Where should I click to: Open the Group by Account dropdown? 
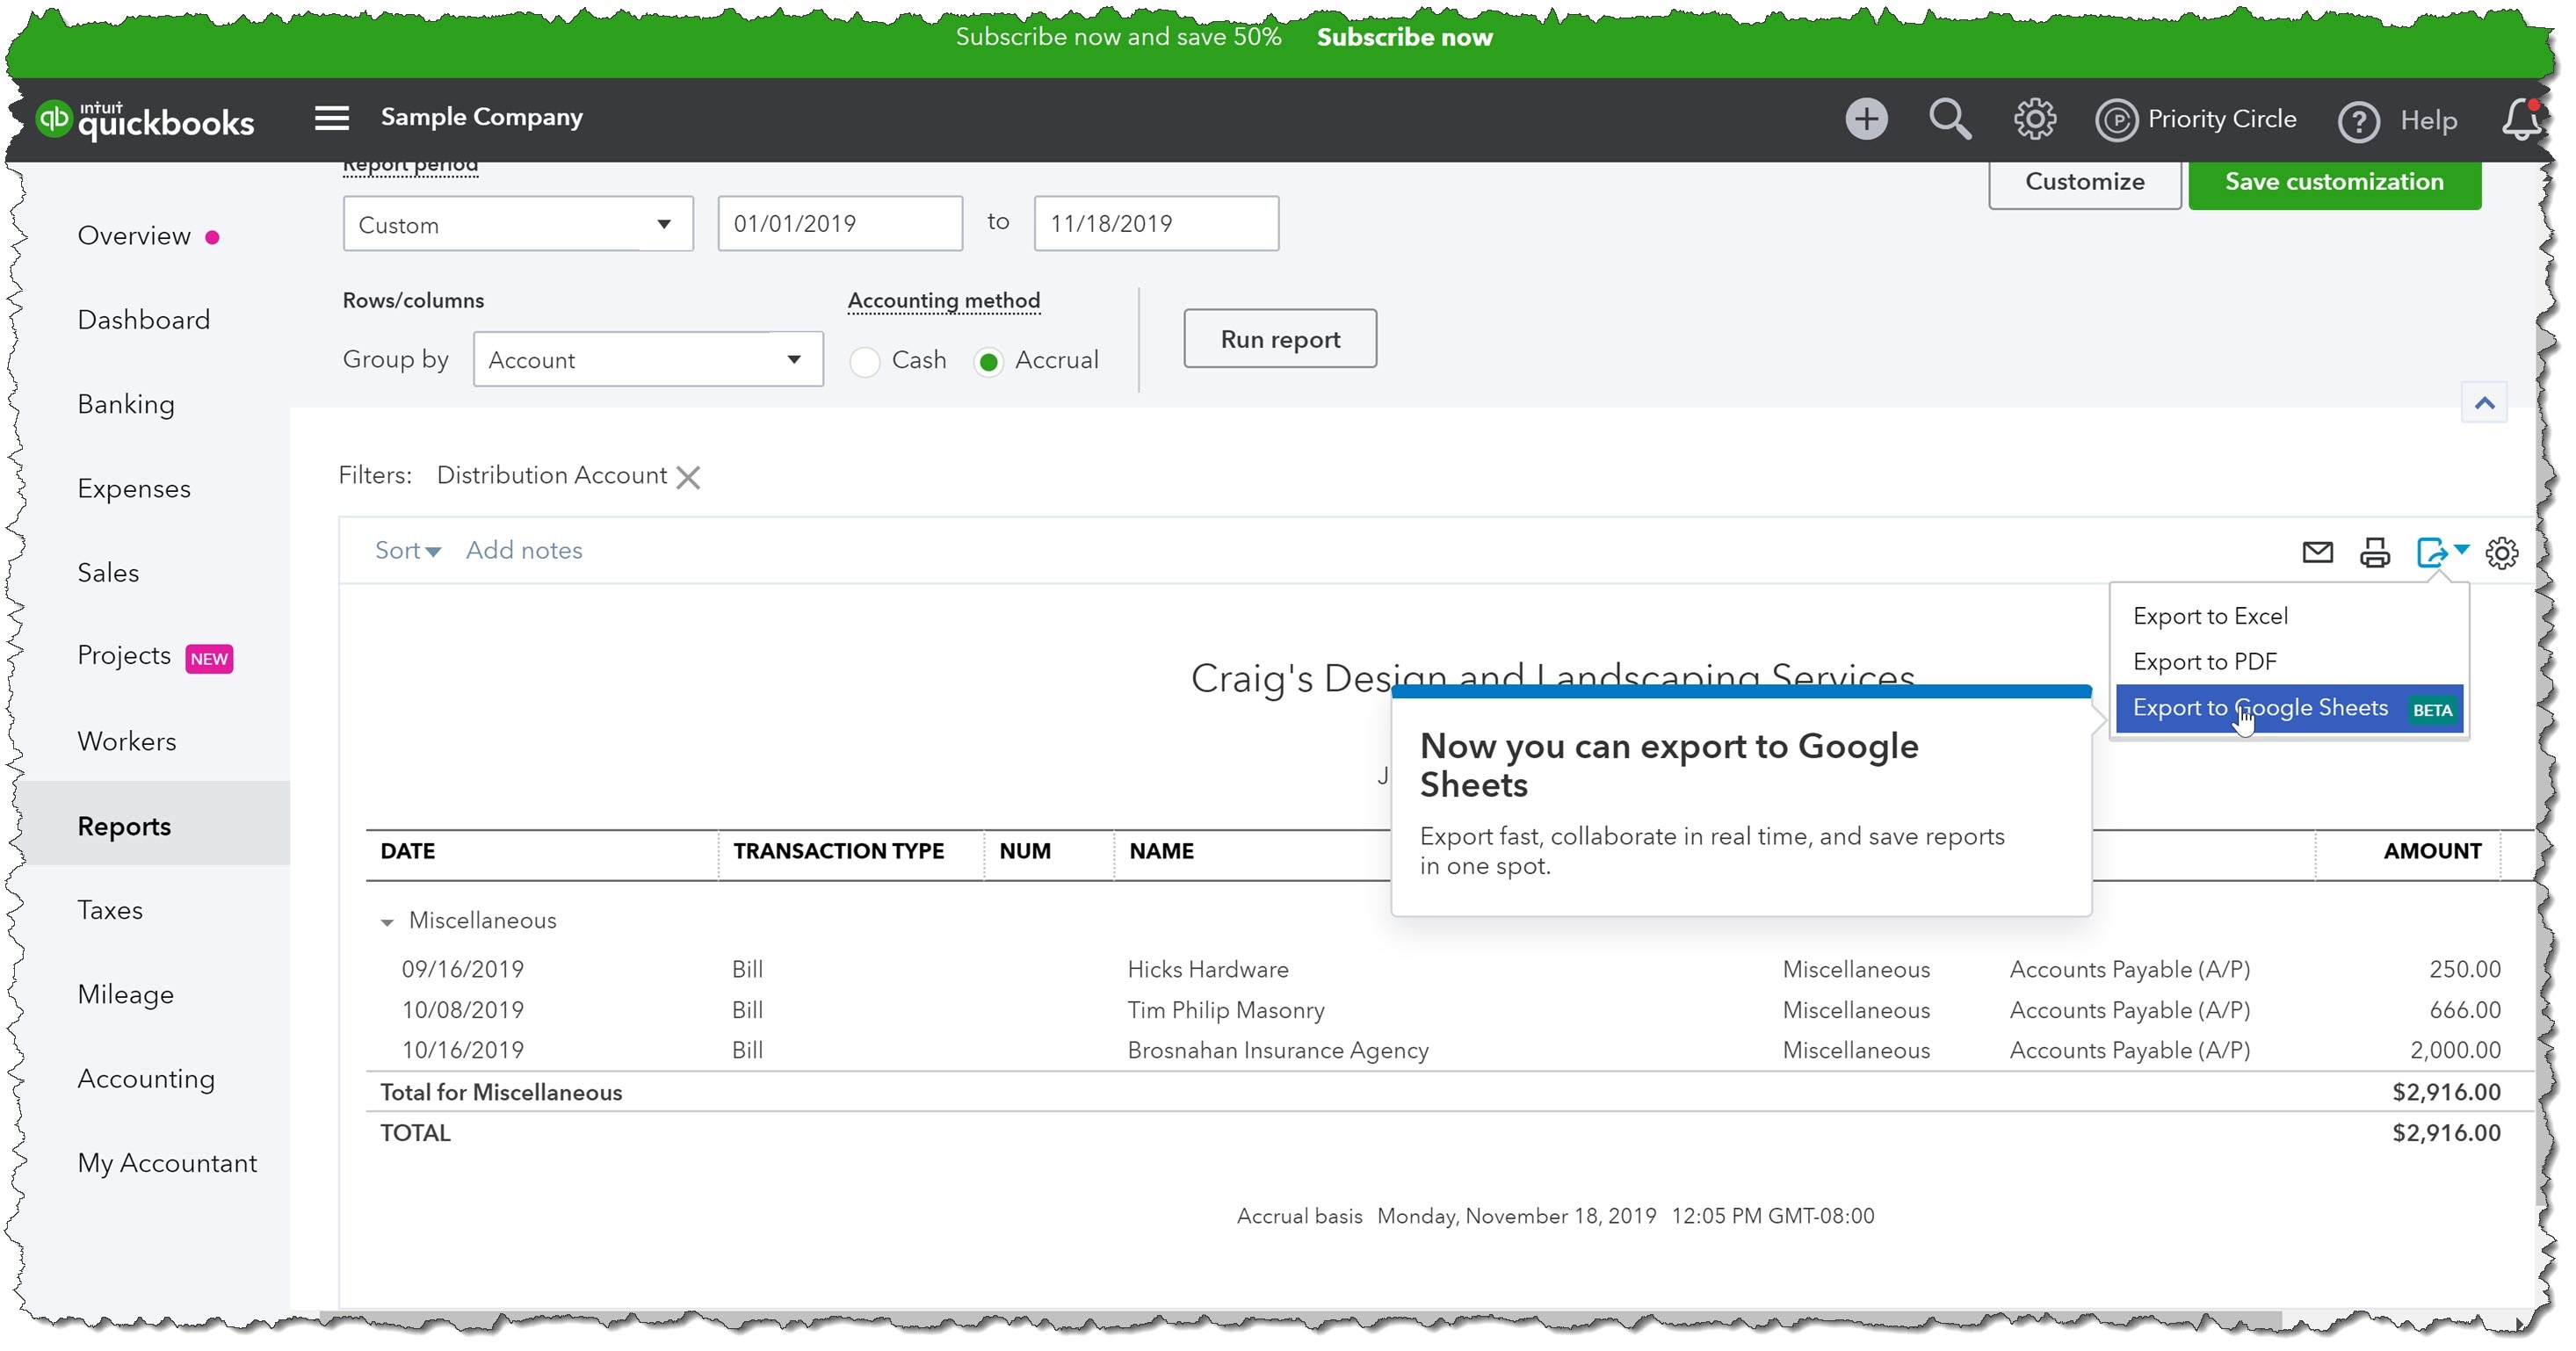[x=648, y=359]
